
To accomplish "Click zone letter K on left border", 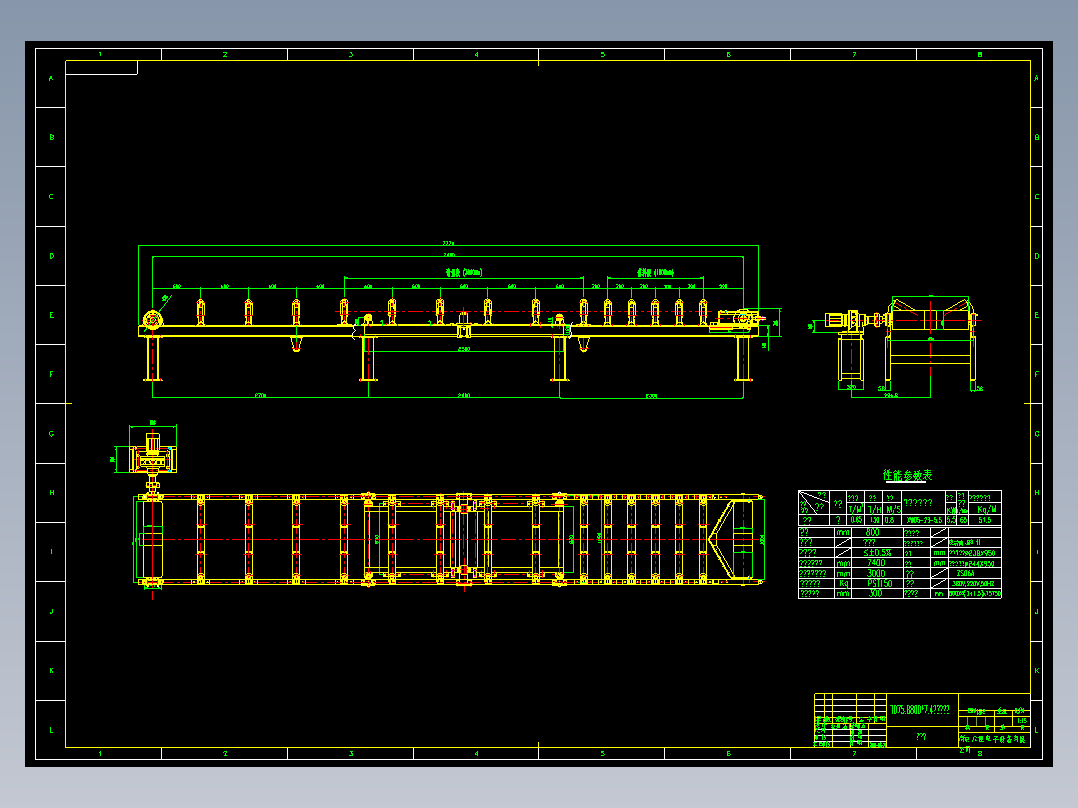I will (52, 670).
